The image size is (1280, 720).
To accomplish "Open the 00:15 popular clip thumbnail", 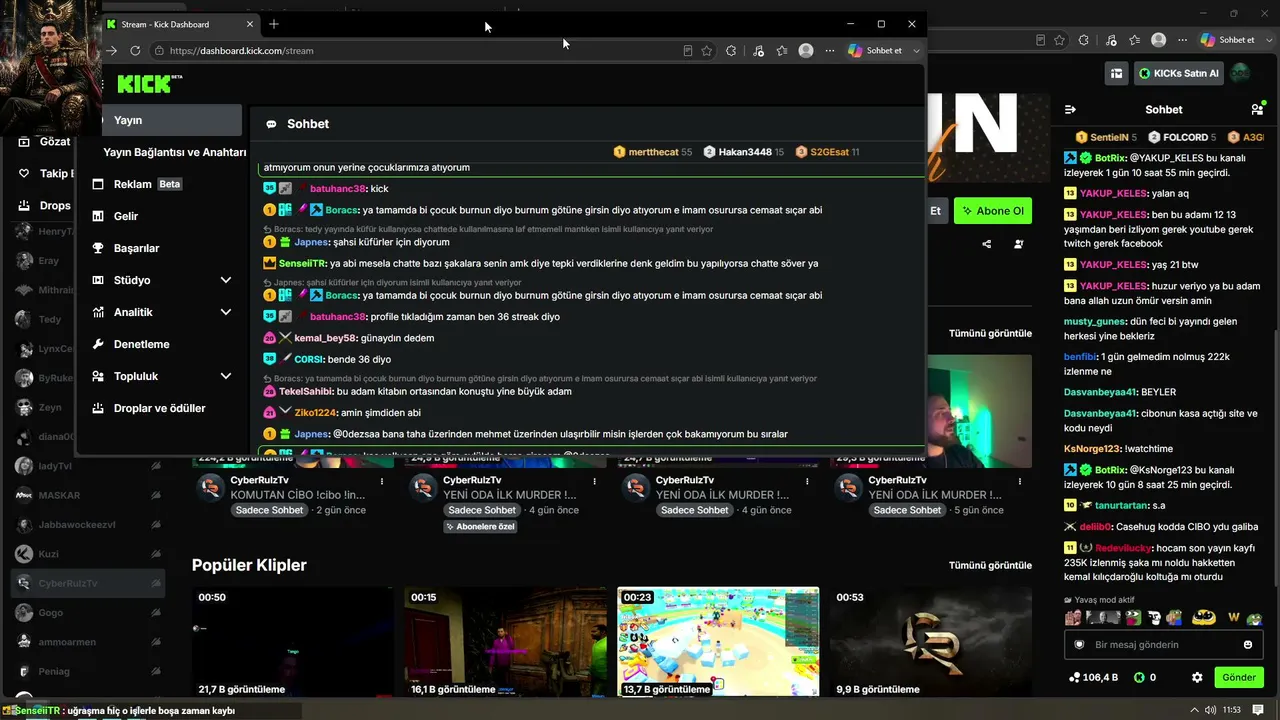I will click(505, 642).
